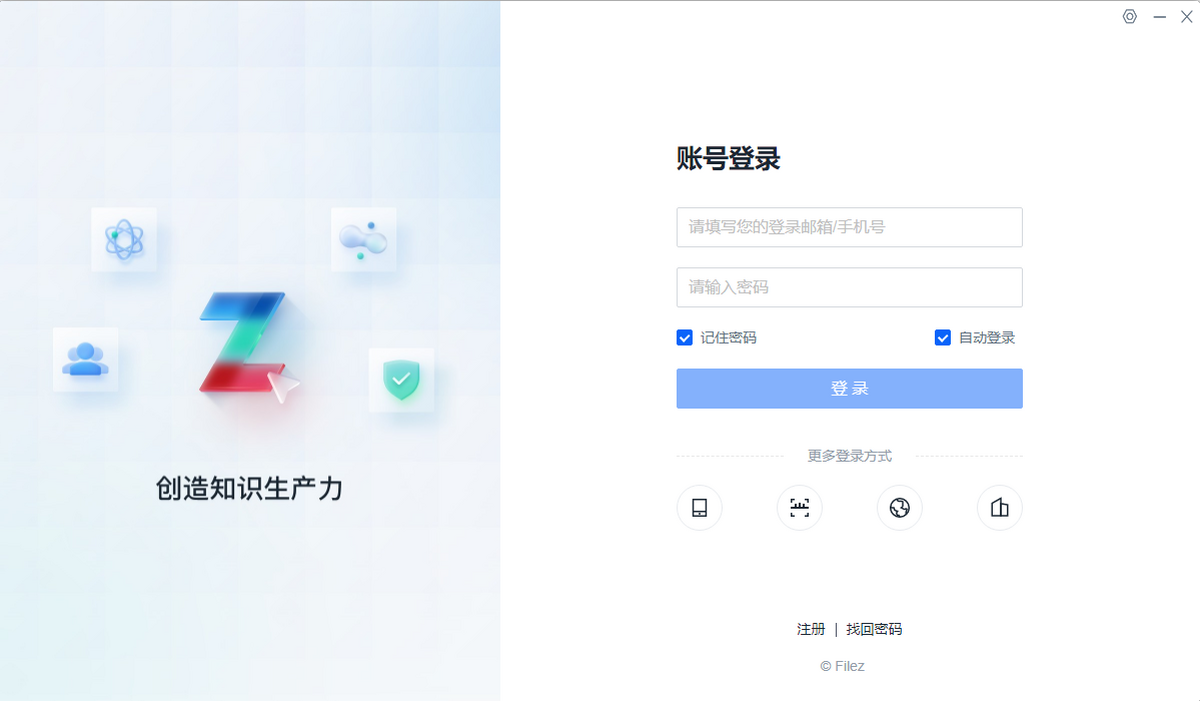
Task: Choose the mobile phone login method icon
Action: coord(699,508)
